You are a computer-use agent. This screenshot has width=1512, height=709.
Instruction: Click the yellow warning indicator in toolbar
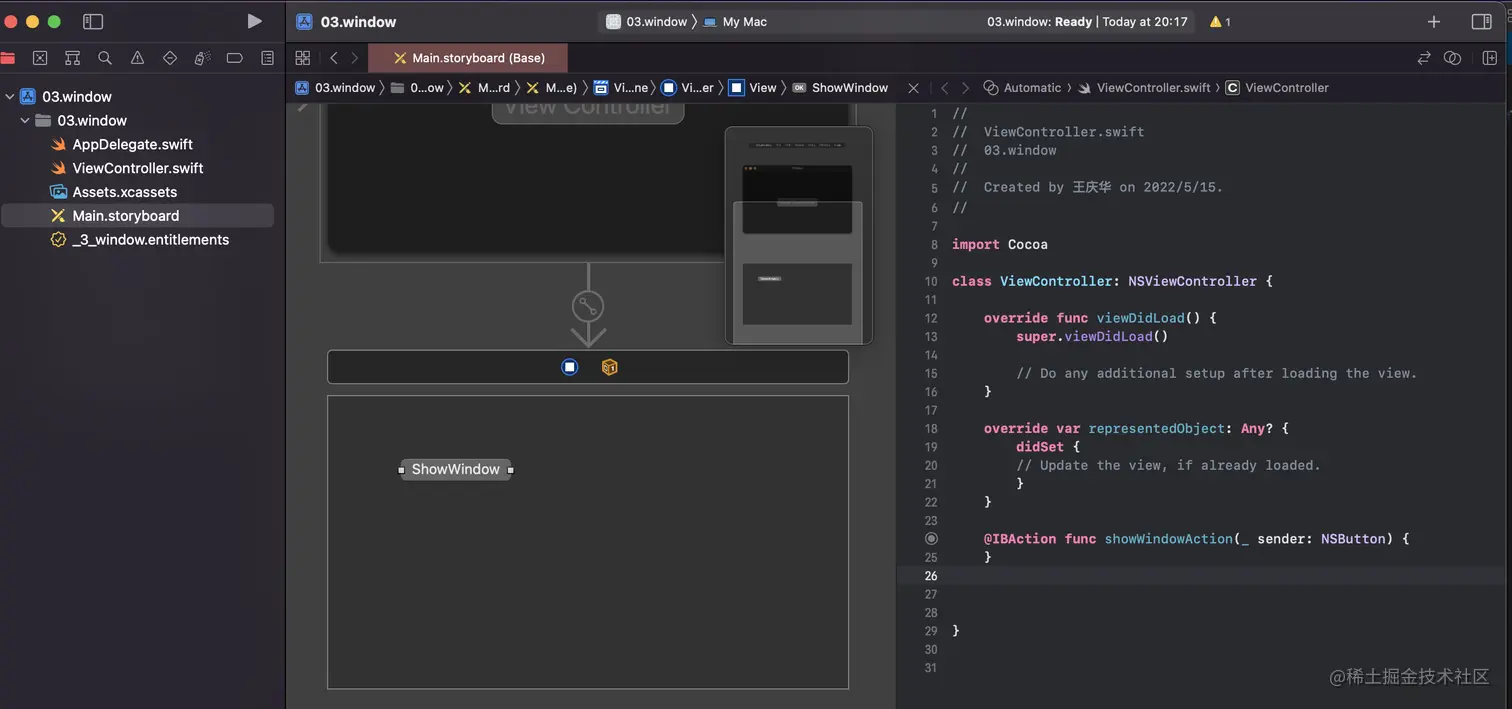tap(1220, 21)
